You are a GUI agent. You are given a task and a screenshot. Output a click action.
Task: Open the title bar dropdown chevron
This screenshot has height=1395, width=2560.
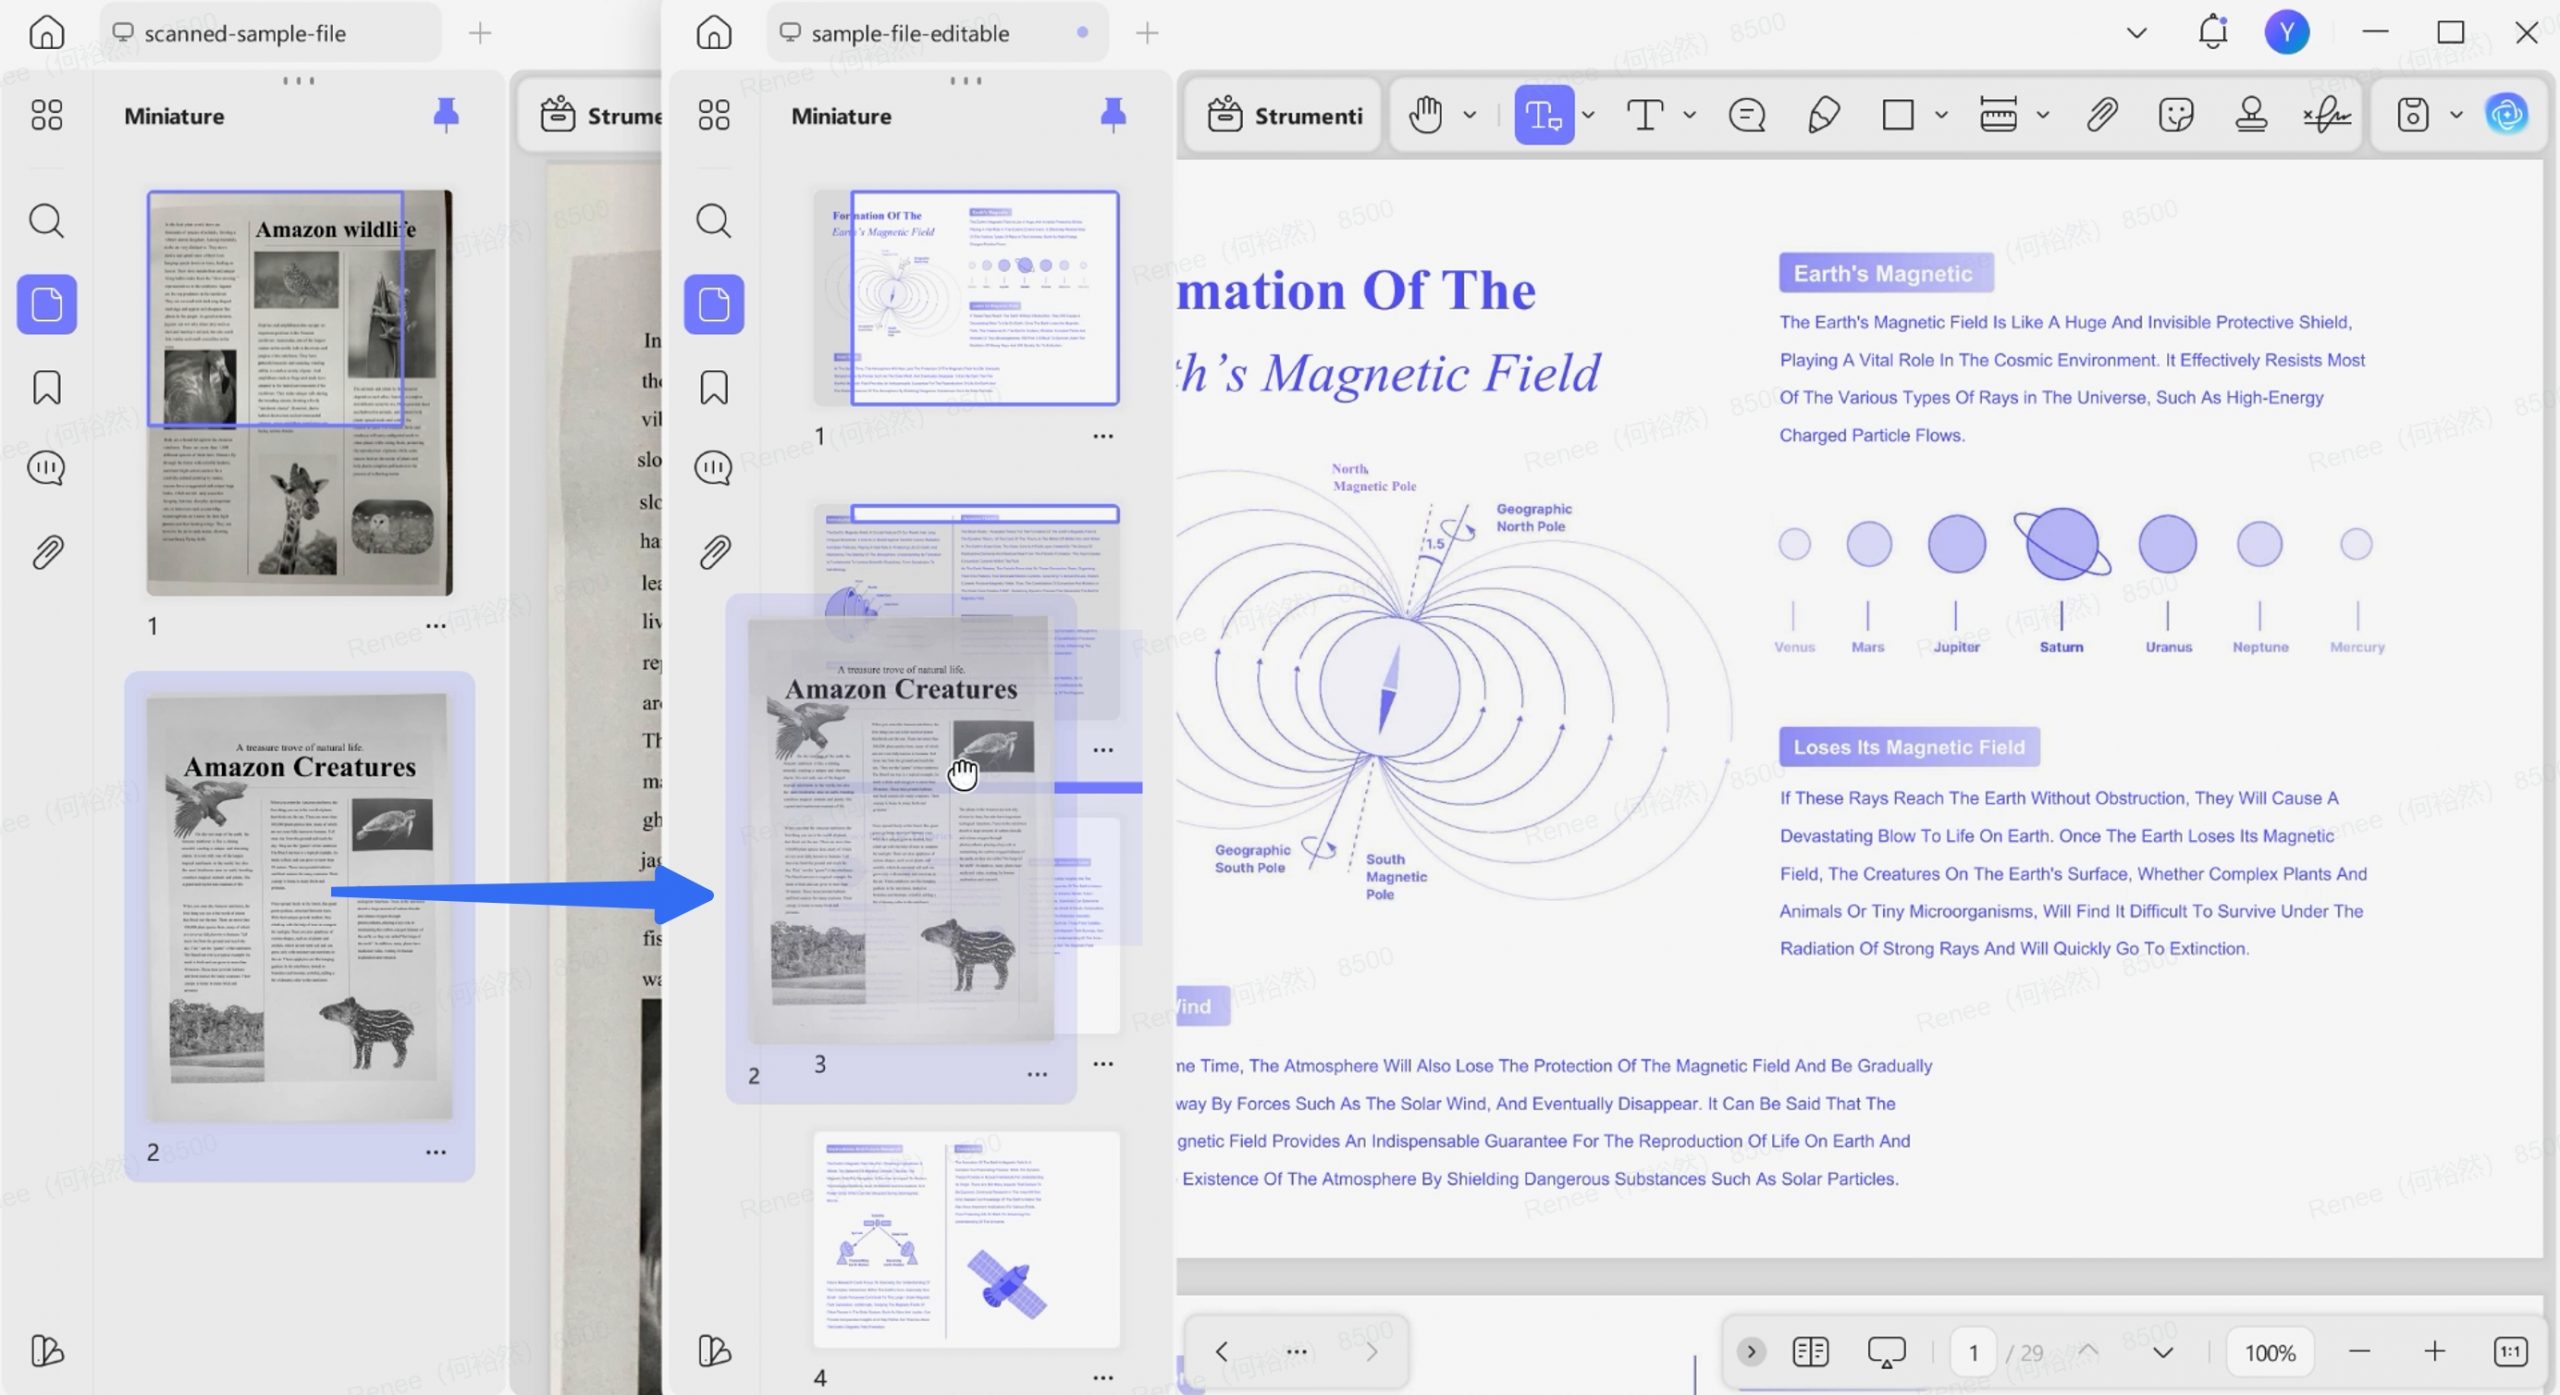(2137, 33)
